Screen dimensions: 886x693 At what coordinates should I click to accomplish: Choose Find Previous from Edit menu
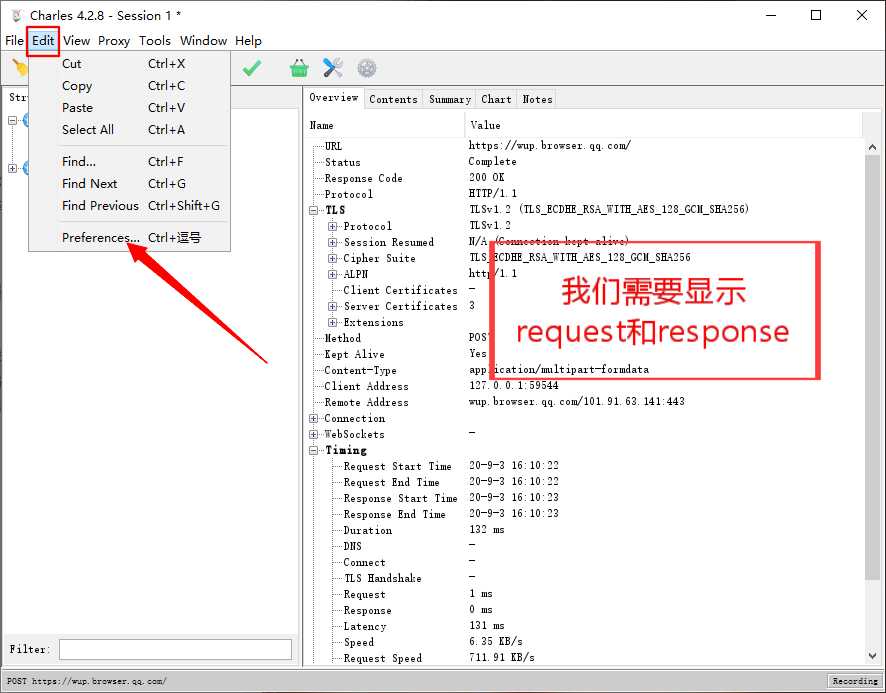tap(129, 206)
